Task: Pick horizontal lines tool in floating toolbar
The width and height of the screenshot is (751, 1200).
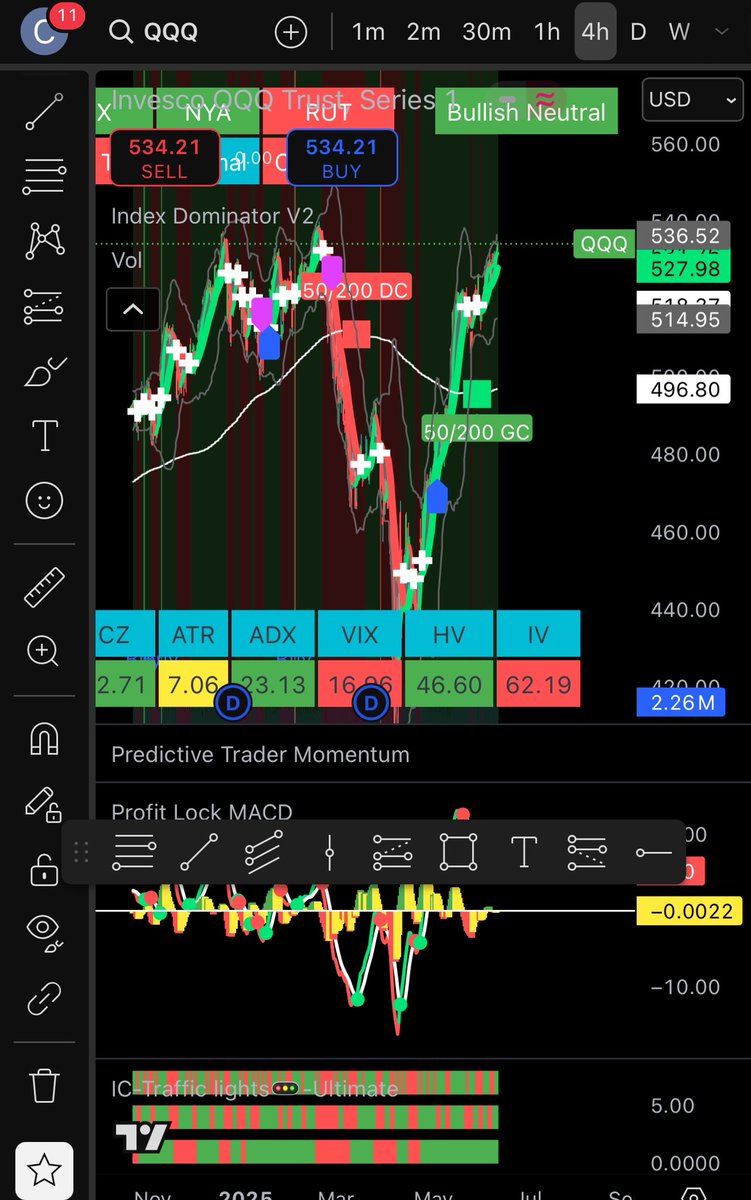Action: (134, 853)
